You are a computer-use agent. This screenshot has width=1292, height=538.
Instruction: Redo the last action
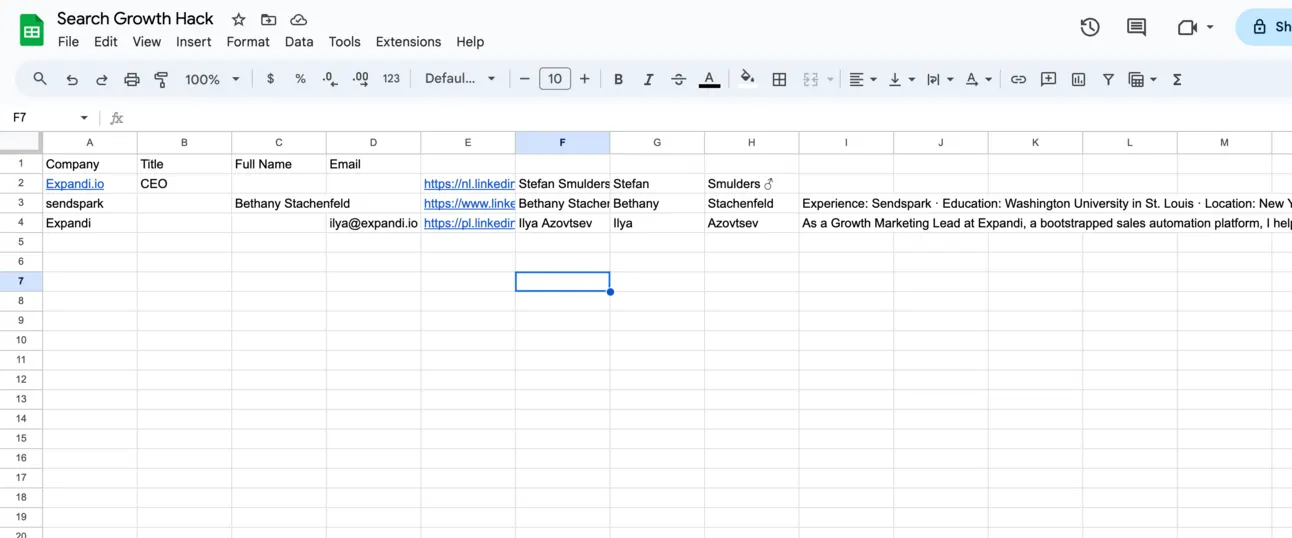101,79
